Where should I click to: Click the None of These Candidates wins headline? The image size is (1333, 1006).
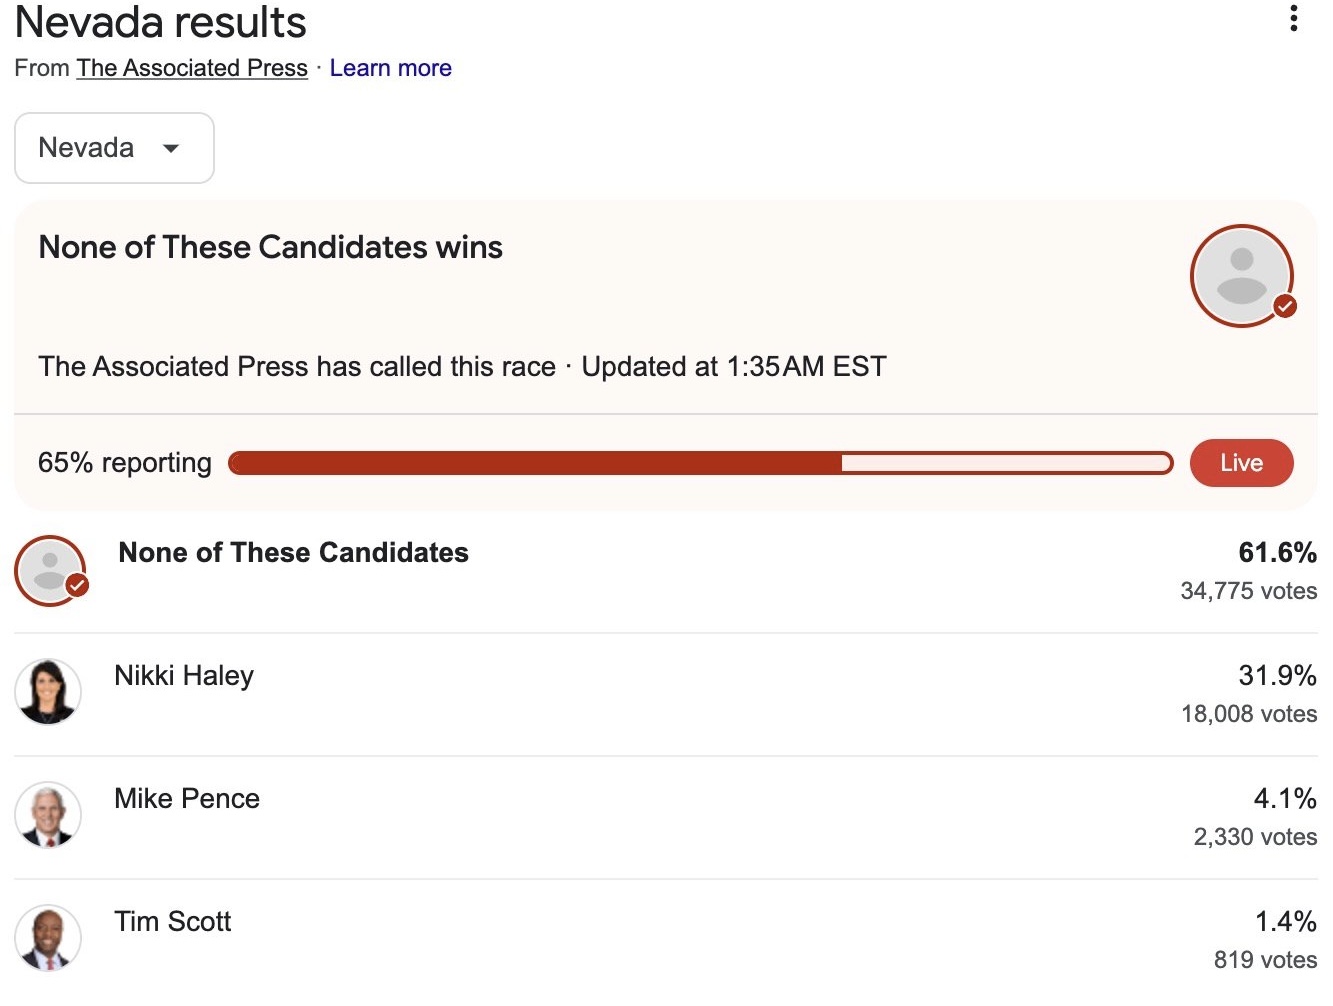pyautogui.click(x=271, y=247)
